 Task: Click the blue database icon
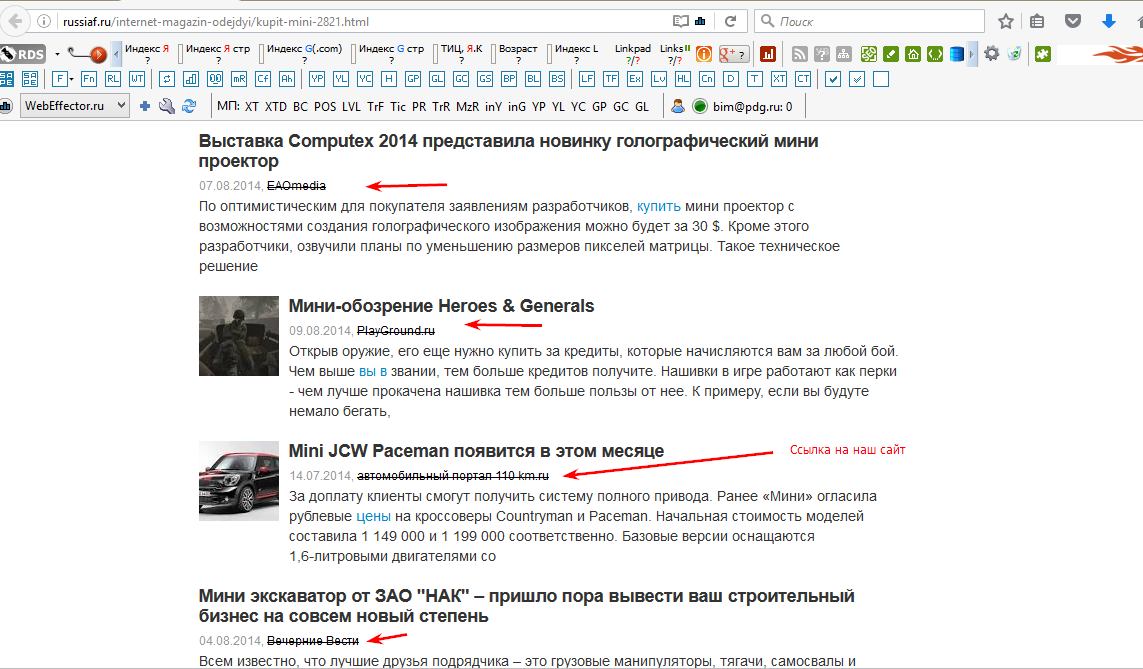pos(957,54)
